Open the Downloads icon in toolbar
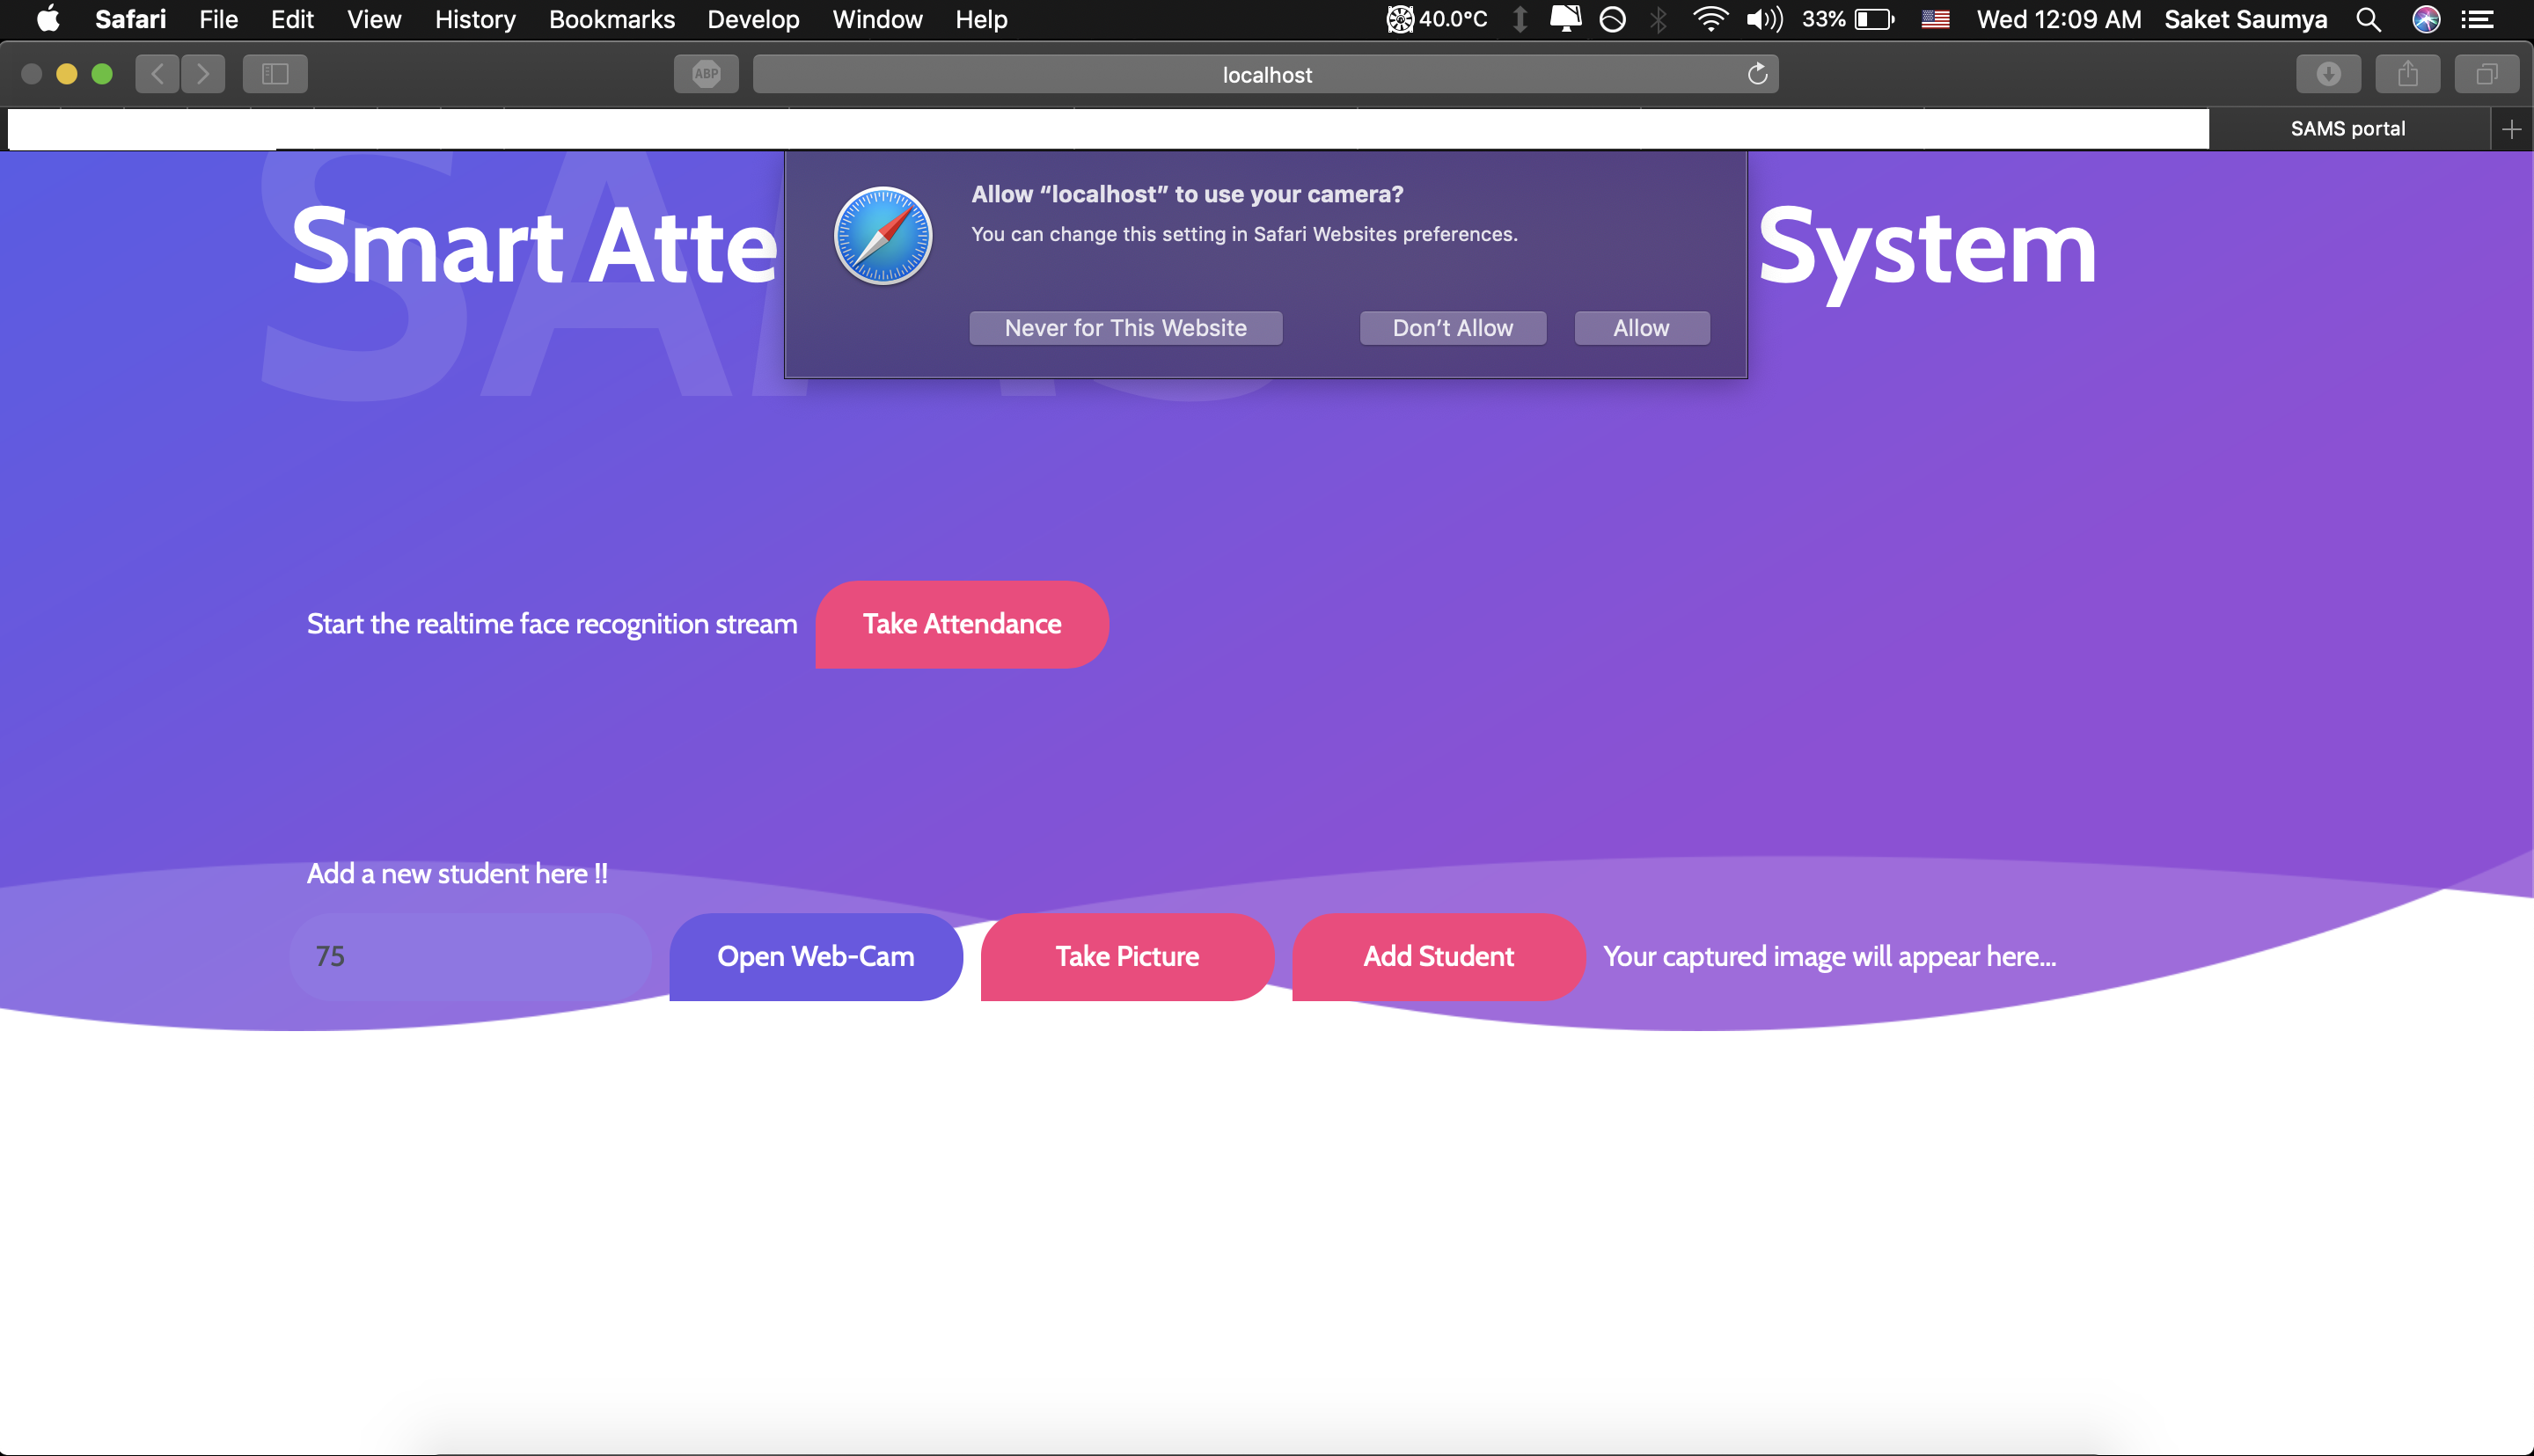Image resolution: width=2534 pixels, height=1456 pixels. click(x=2328, y=74)
